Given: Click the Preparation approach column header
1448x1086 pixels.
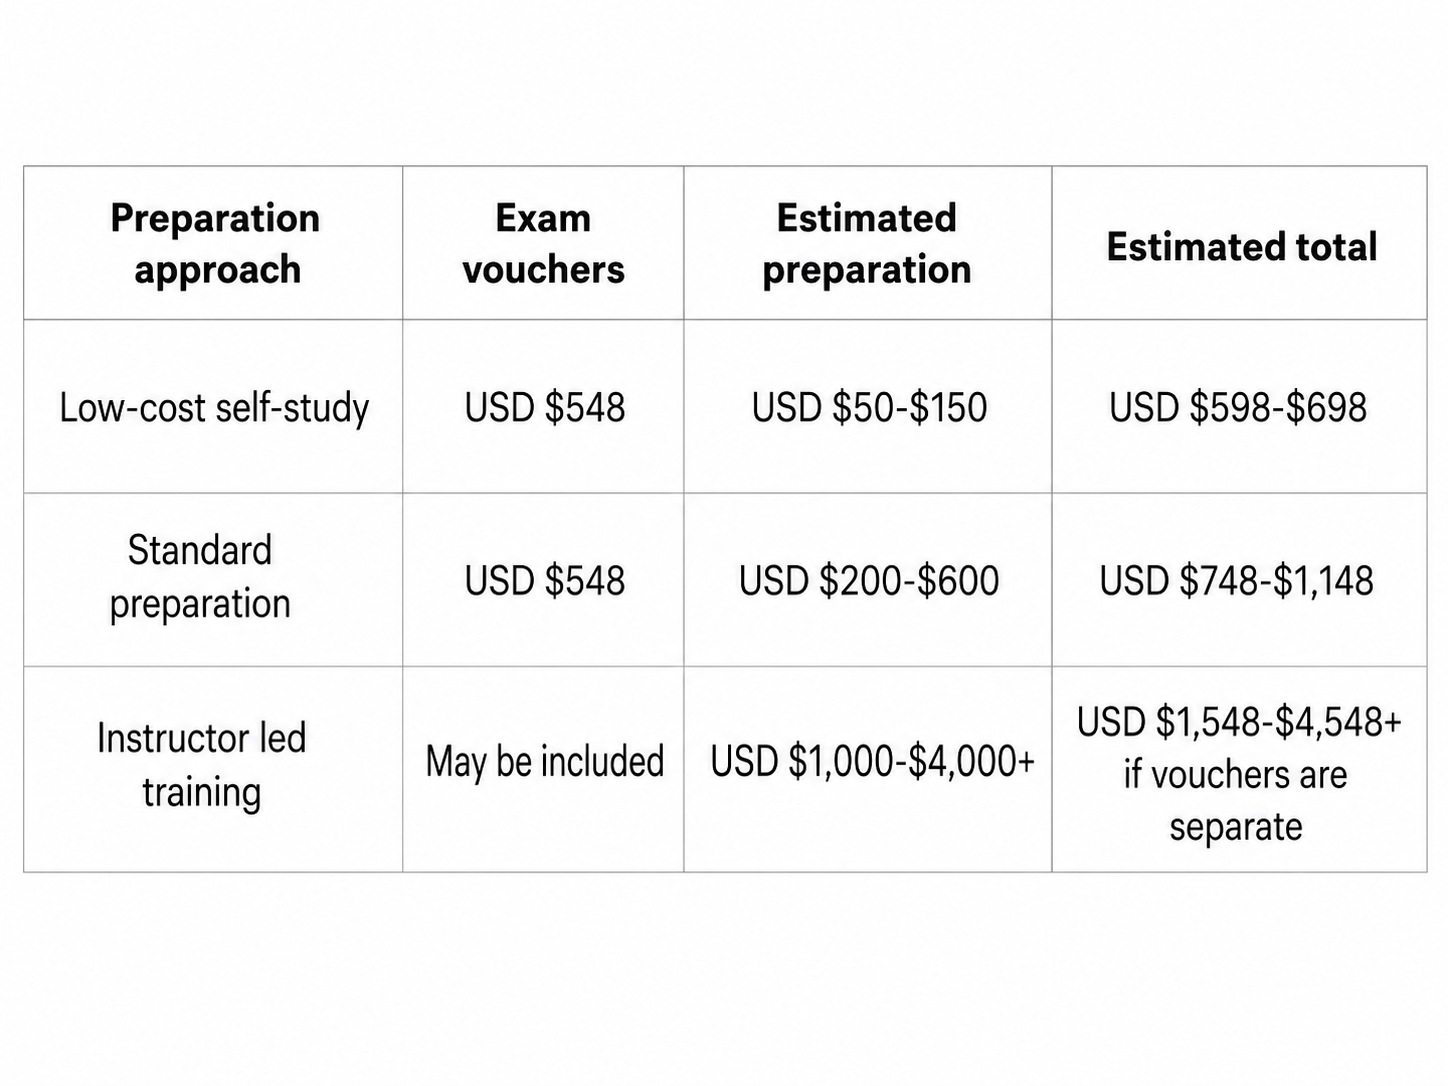Looking at the screenshot, I should pyautogui.click(x=214, y=243).
